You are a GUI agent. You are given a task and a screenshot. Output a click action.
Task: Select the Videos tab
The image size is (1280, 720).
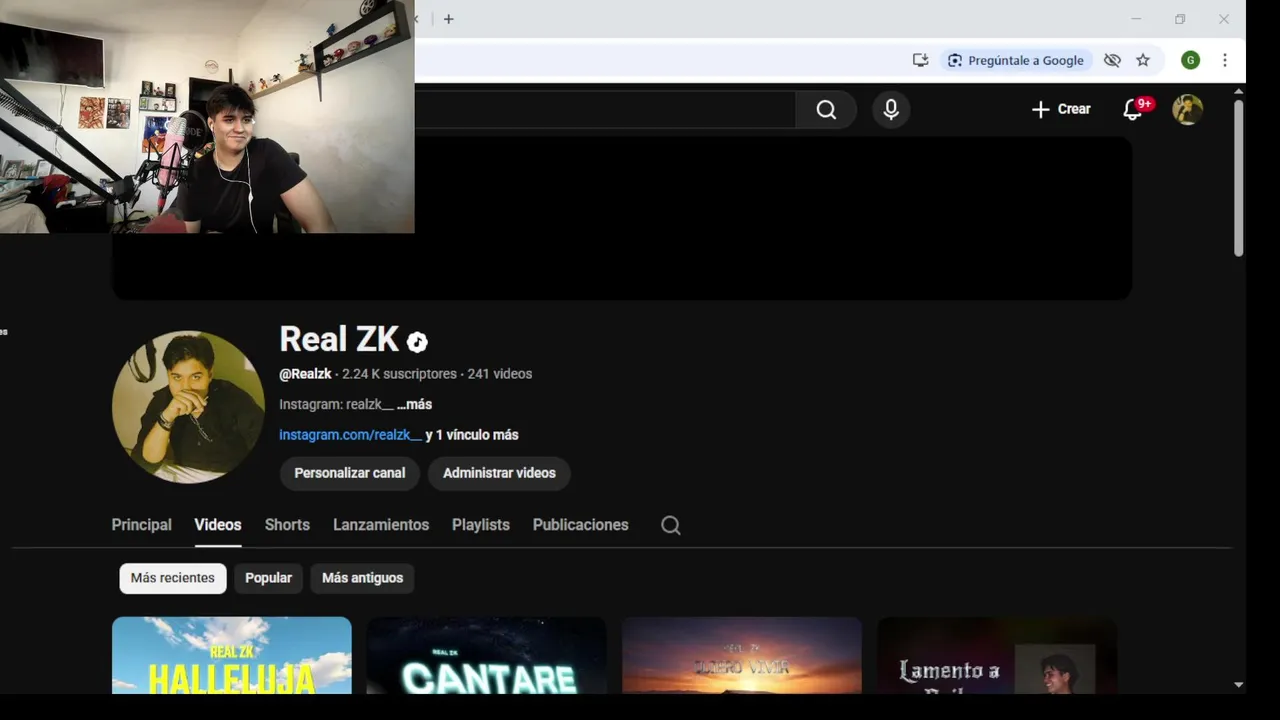point(218,525)
